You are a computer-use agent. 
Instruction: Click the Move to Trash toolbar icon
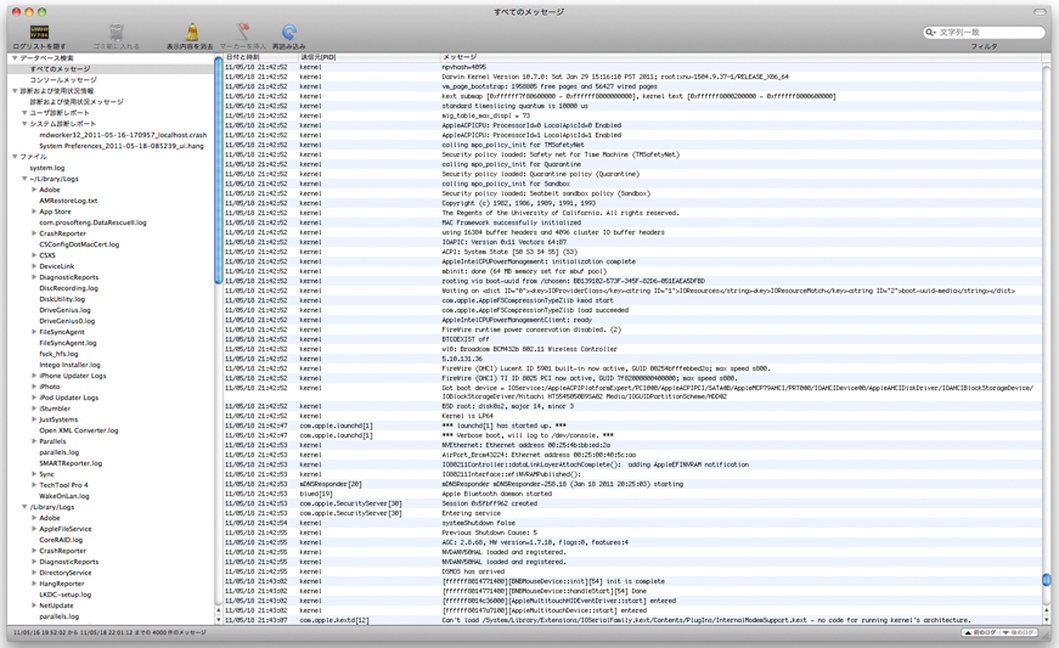coord(117,33)
